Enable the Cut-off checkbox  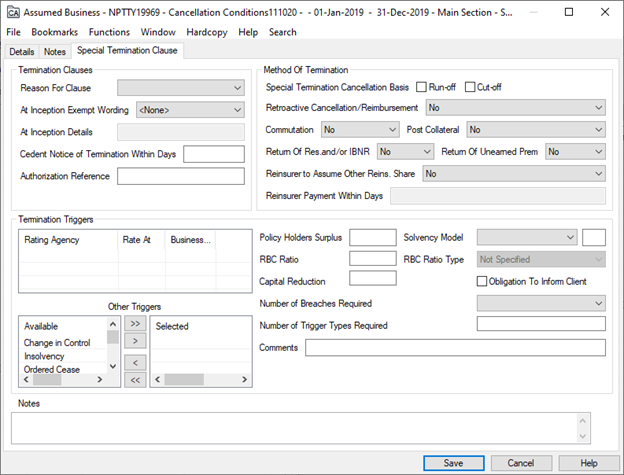click(x=471, y=88)
